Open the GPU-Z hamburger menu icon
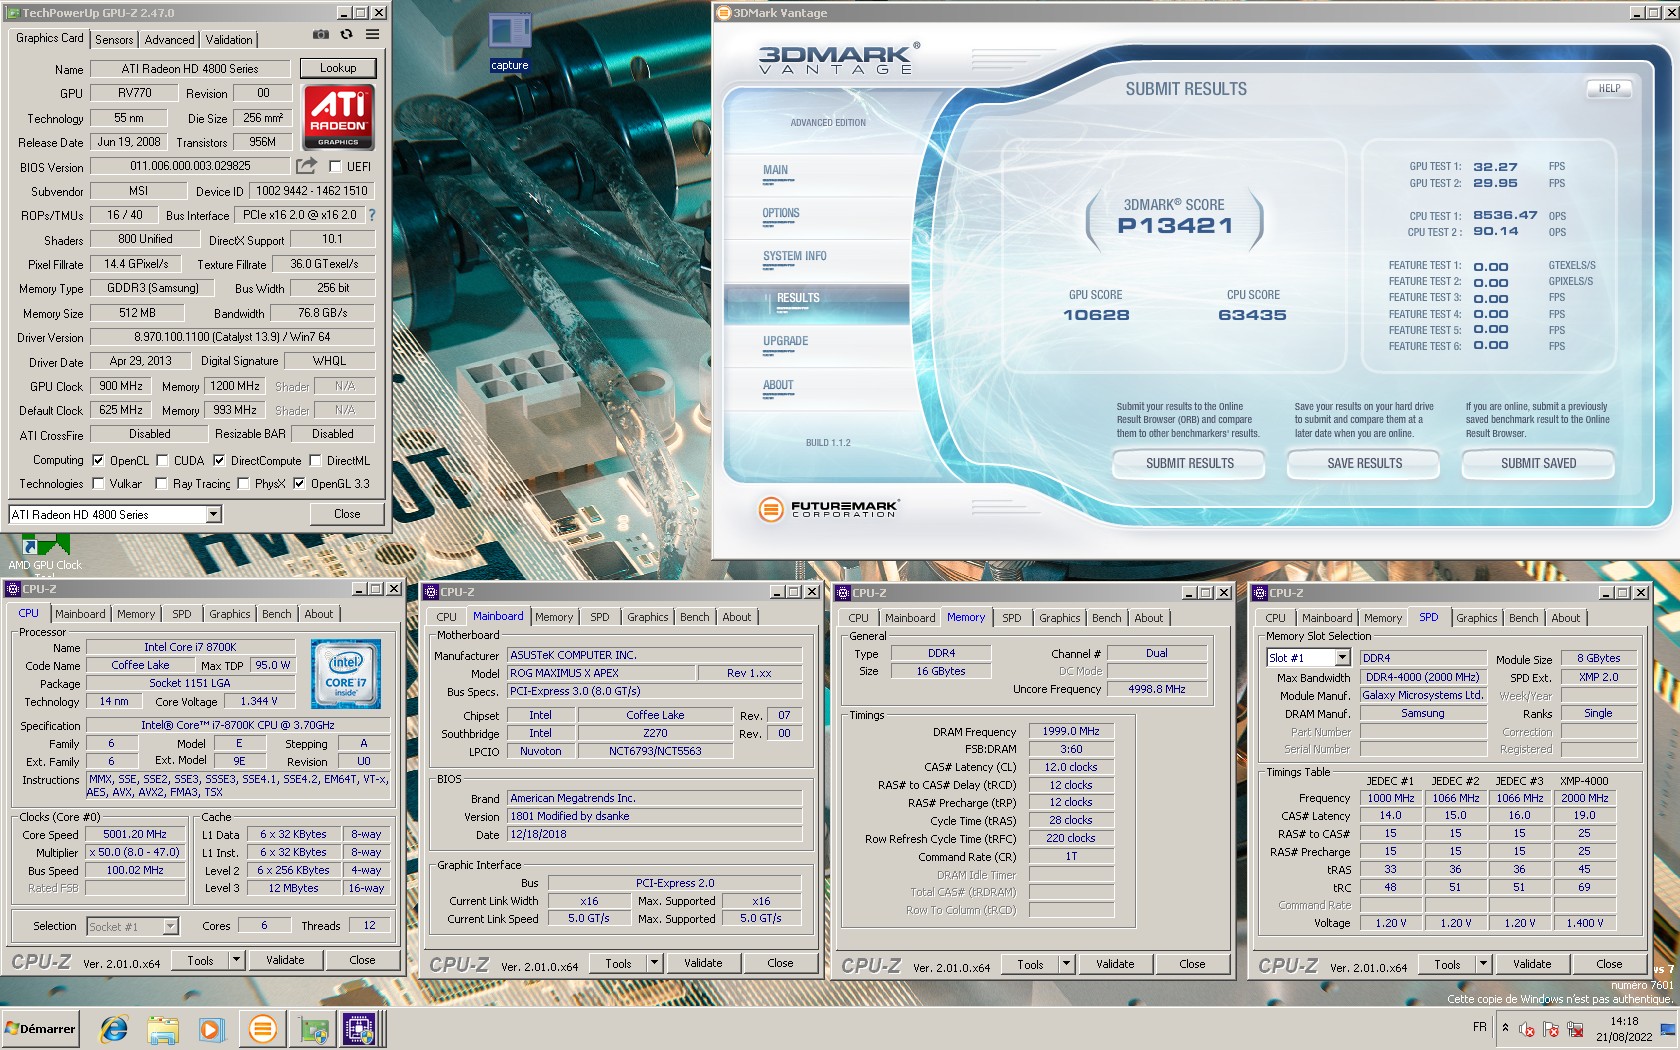The height and width of the screenshot is (1050, 1680). [372, 34]
